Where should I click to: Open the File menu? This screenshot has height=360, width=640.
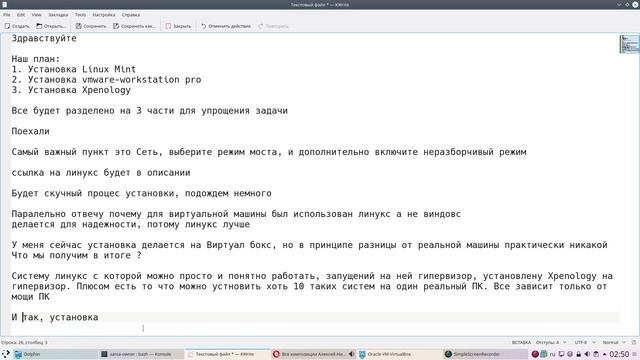(7, 15)
